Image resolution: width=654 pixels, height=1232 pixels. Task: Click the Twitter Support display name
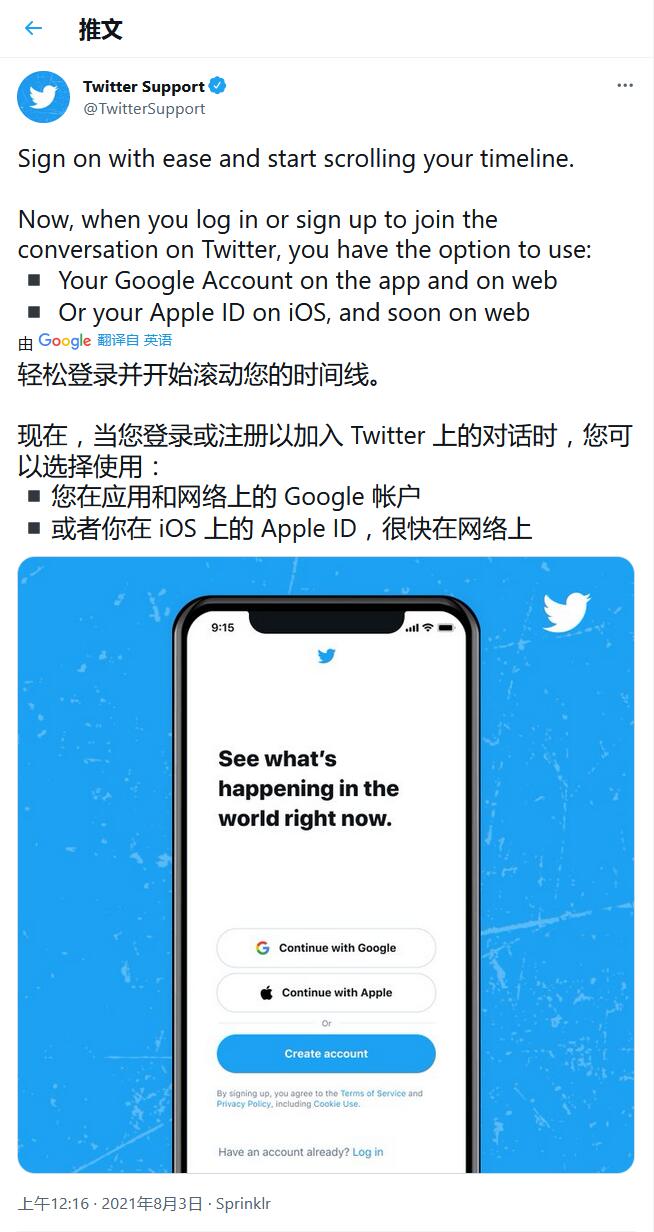[144, 86]
